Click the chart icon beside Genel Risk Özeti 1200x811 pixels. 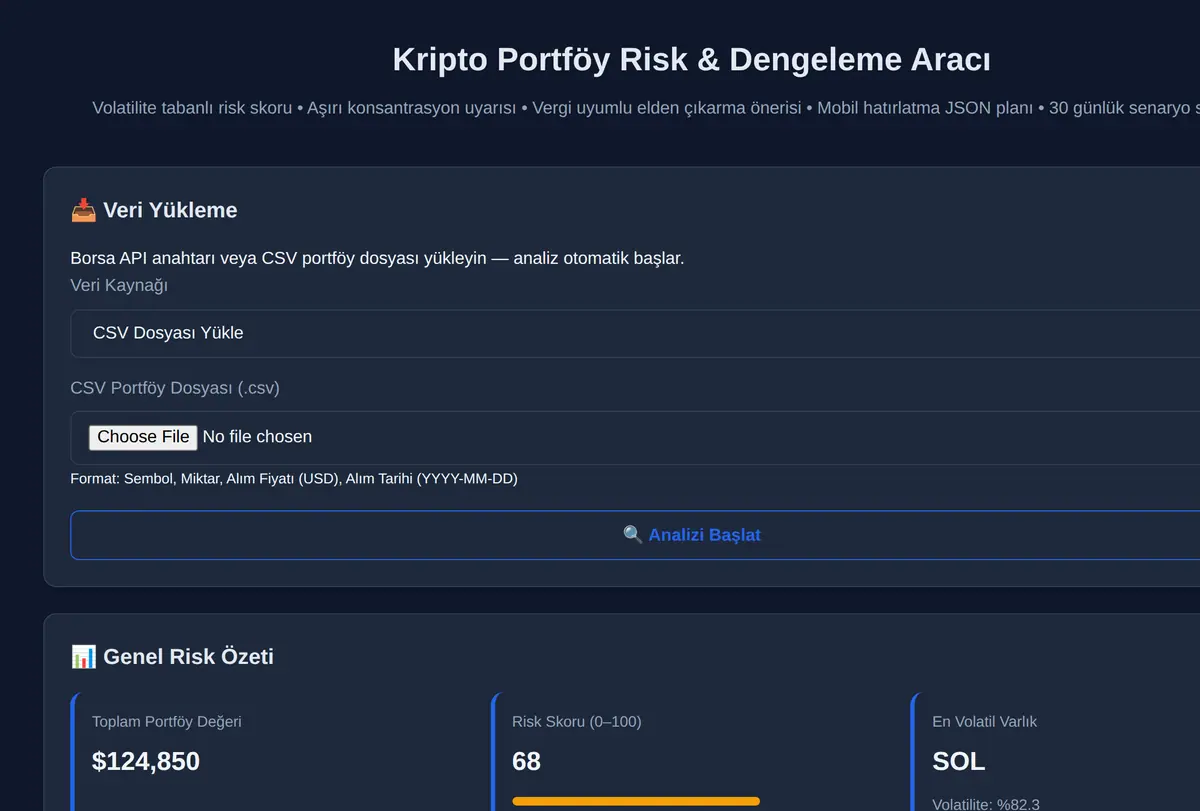(x=84, y=656)
